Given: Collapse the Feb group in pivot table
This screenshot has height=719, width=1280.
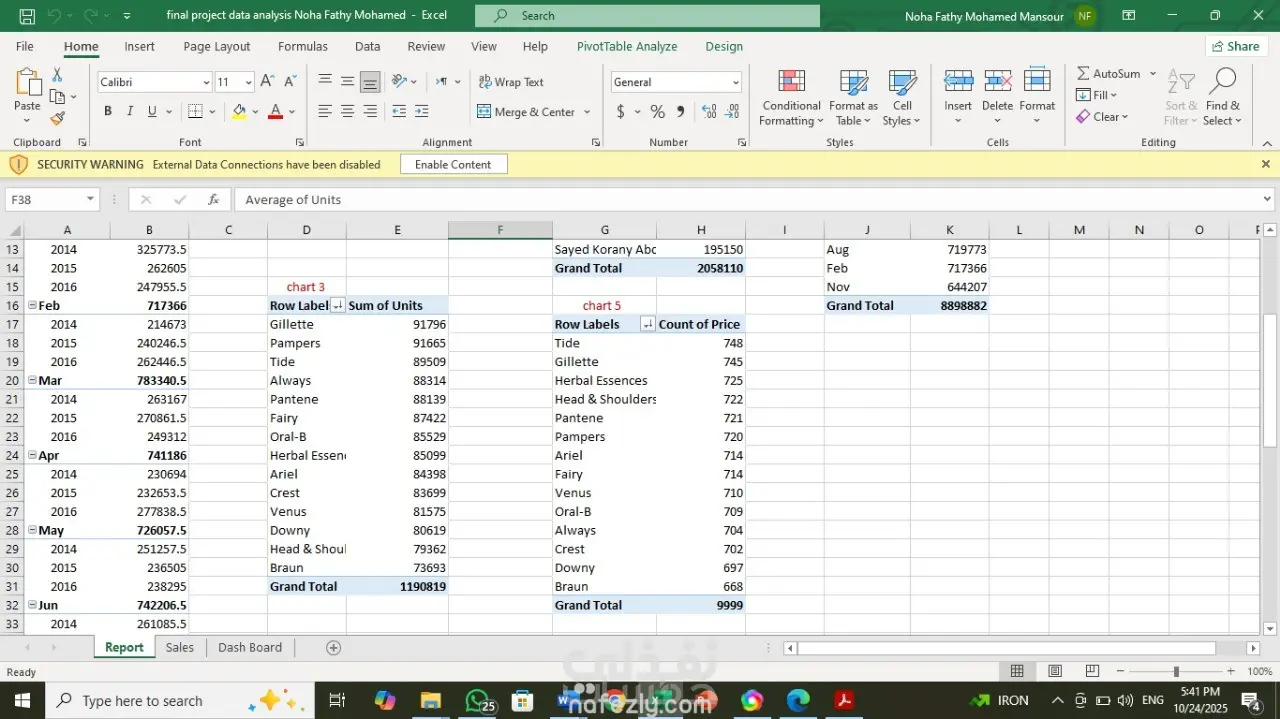Looking at the screenshot, I should (32, 306).
